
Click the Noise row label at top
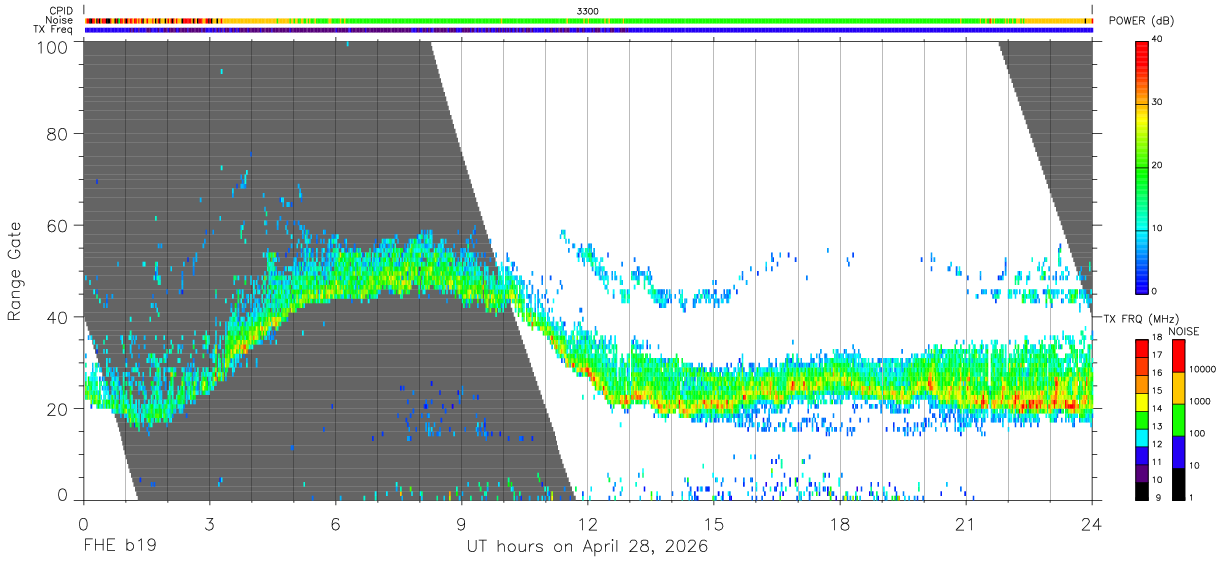[61, 20]
